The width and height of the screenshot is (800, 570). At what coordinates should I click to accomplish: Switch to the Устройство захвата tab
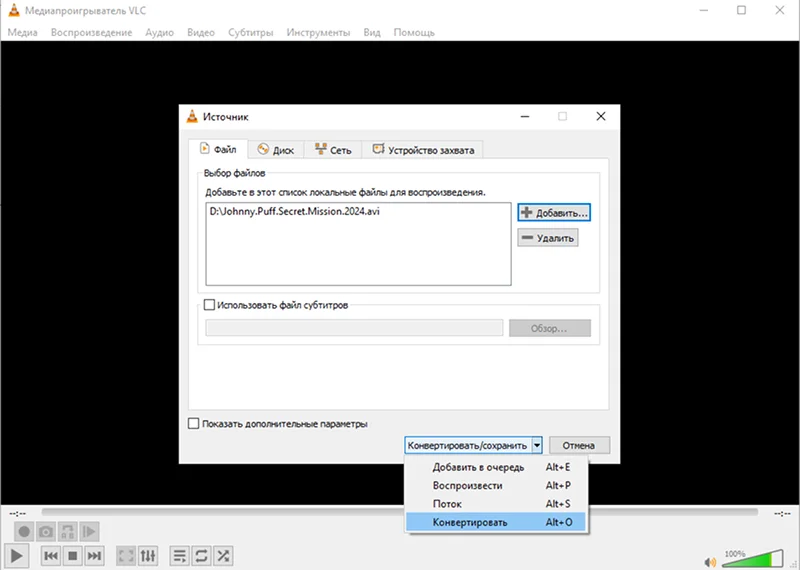tap(423, 150)
